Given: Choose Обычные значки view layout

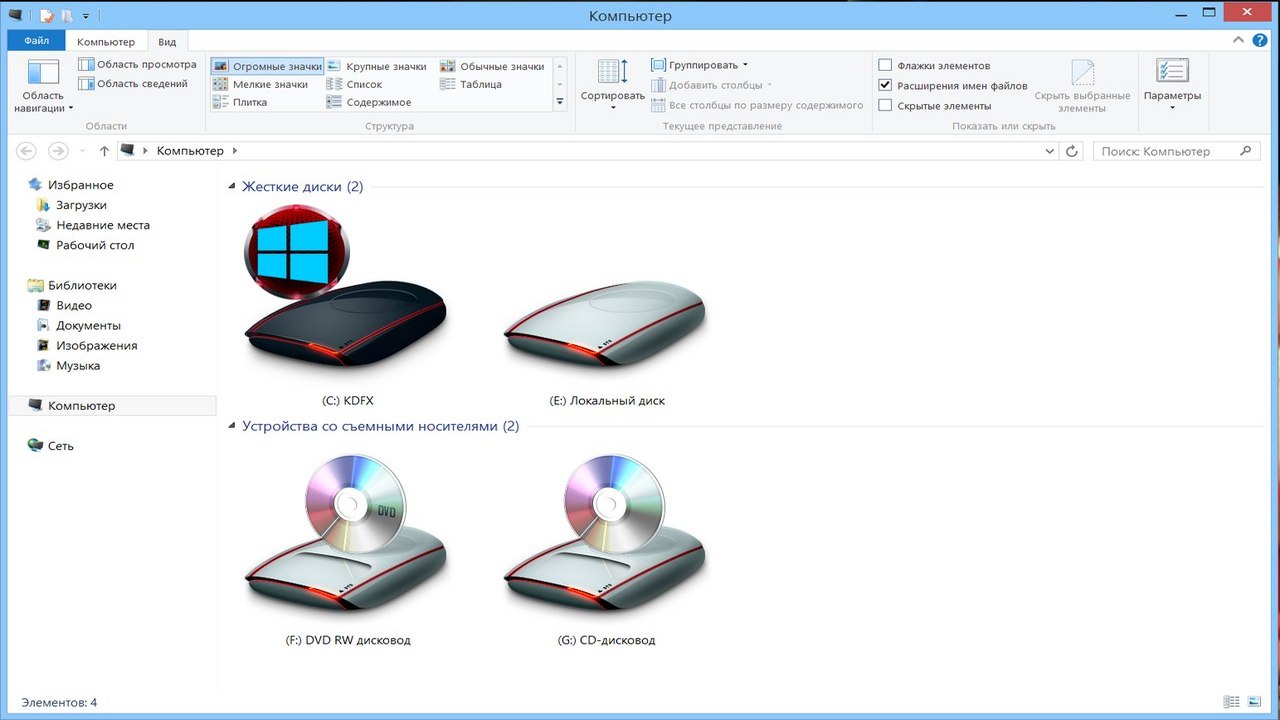Looking at the screenshot, I should tap(492, 66).
